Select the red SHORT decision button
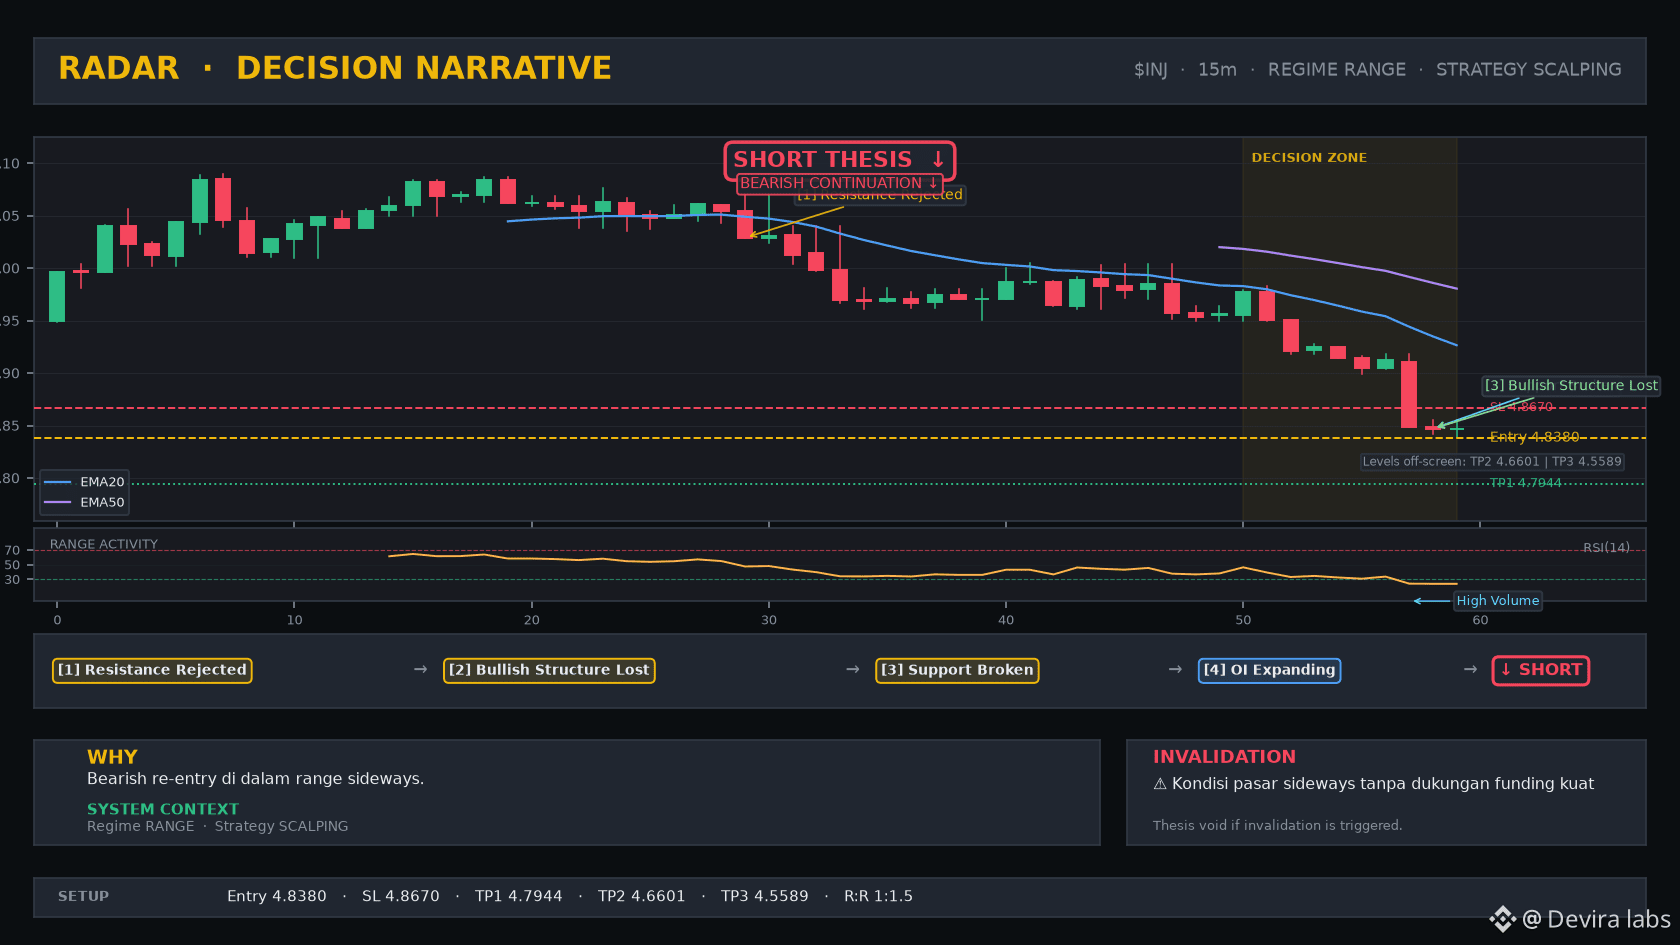The width and height of the screenshot is (1680, 945). 1540,670
